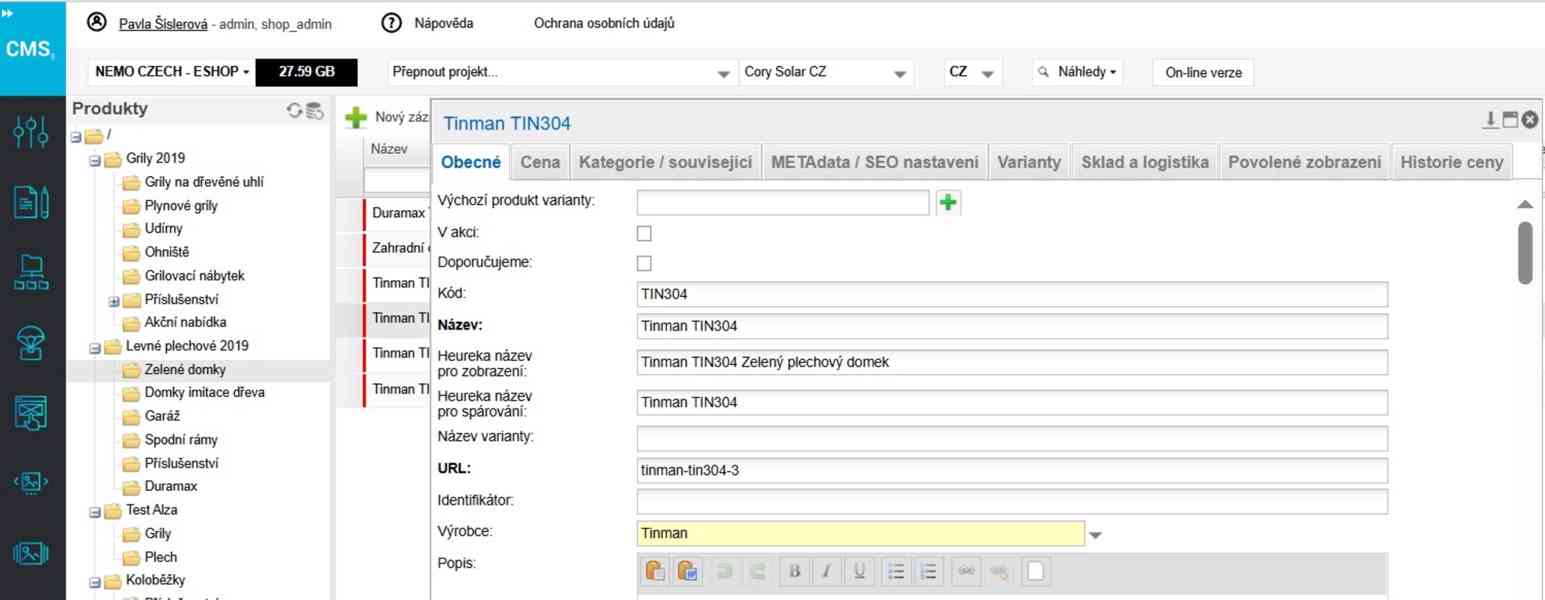Open the settings sliders icon in sidebar
The height and width of the screenshot is (600, 1545).
(x=31, y=130)
